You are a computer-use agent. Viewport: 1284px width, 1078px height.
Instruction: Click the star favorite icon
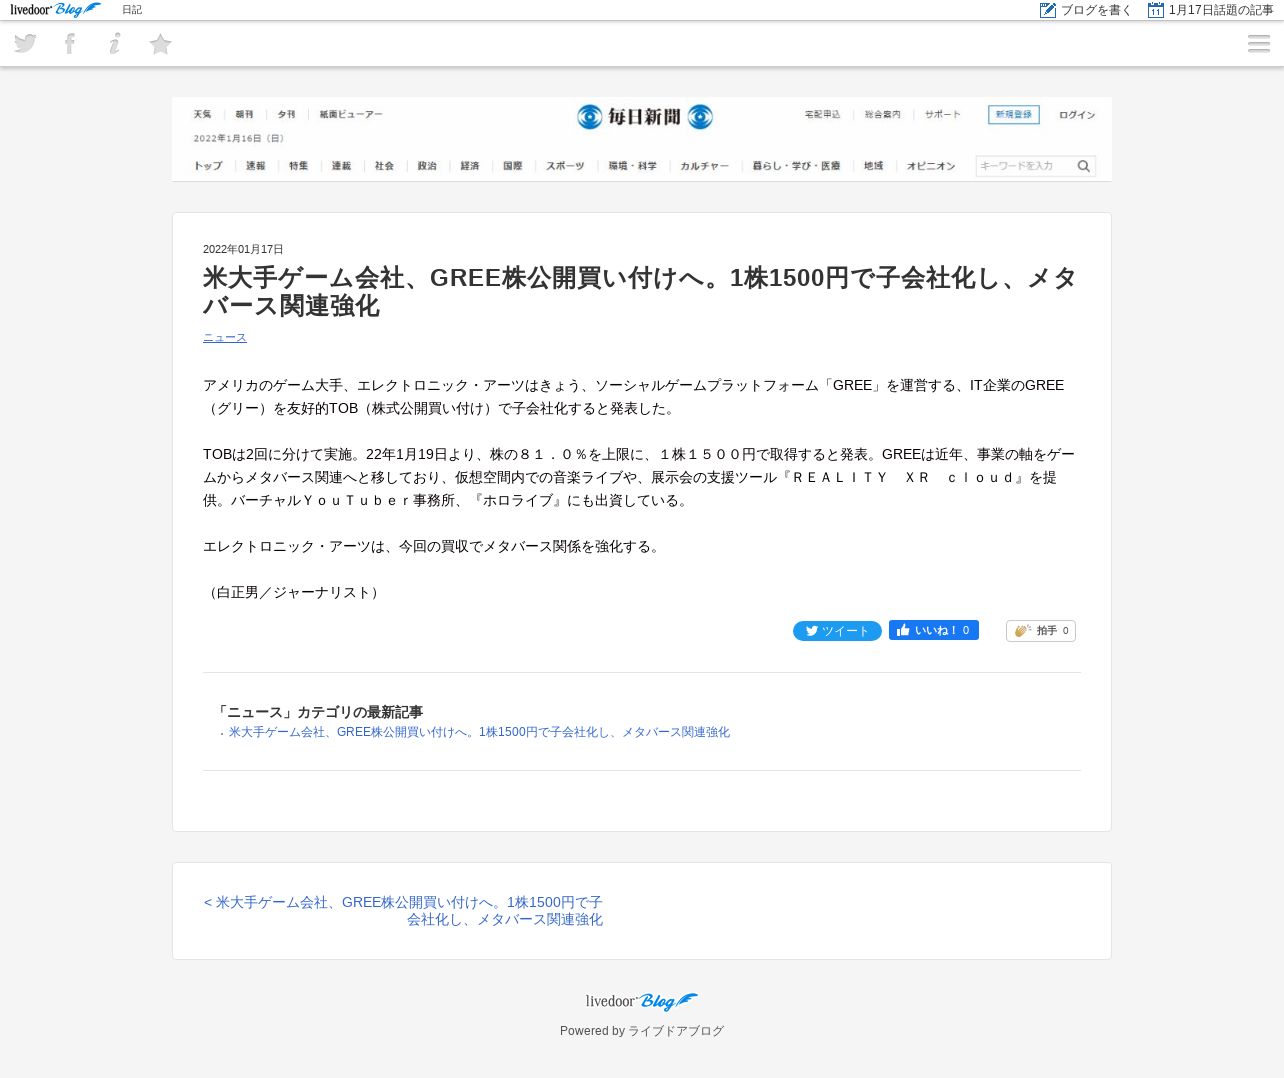[160, 44]
